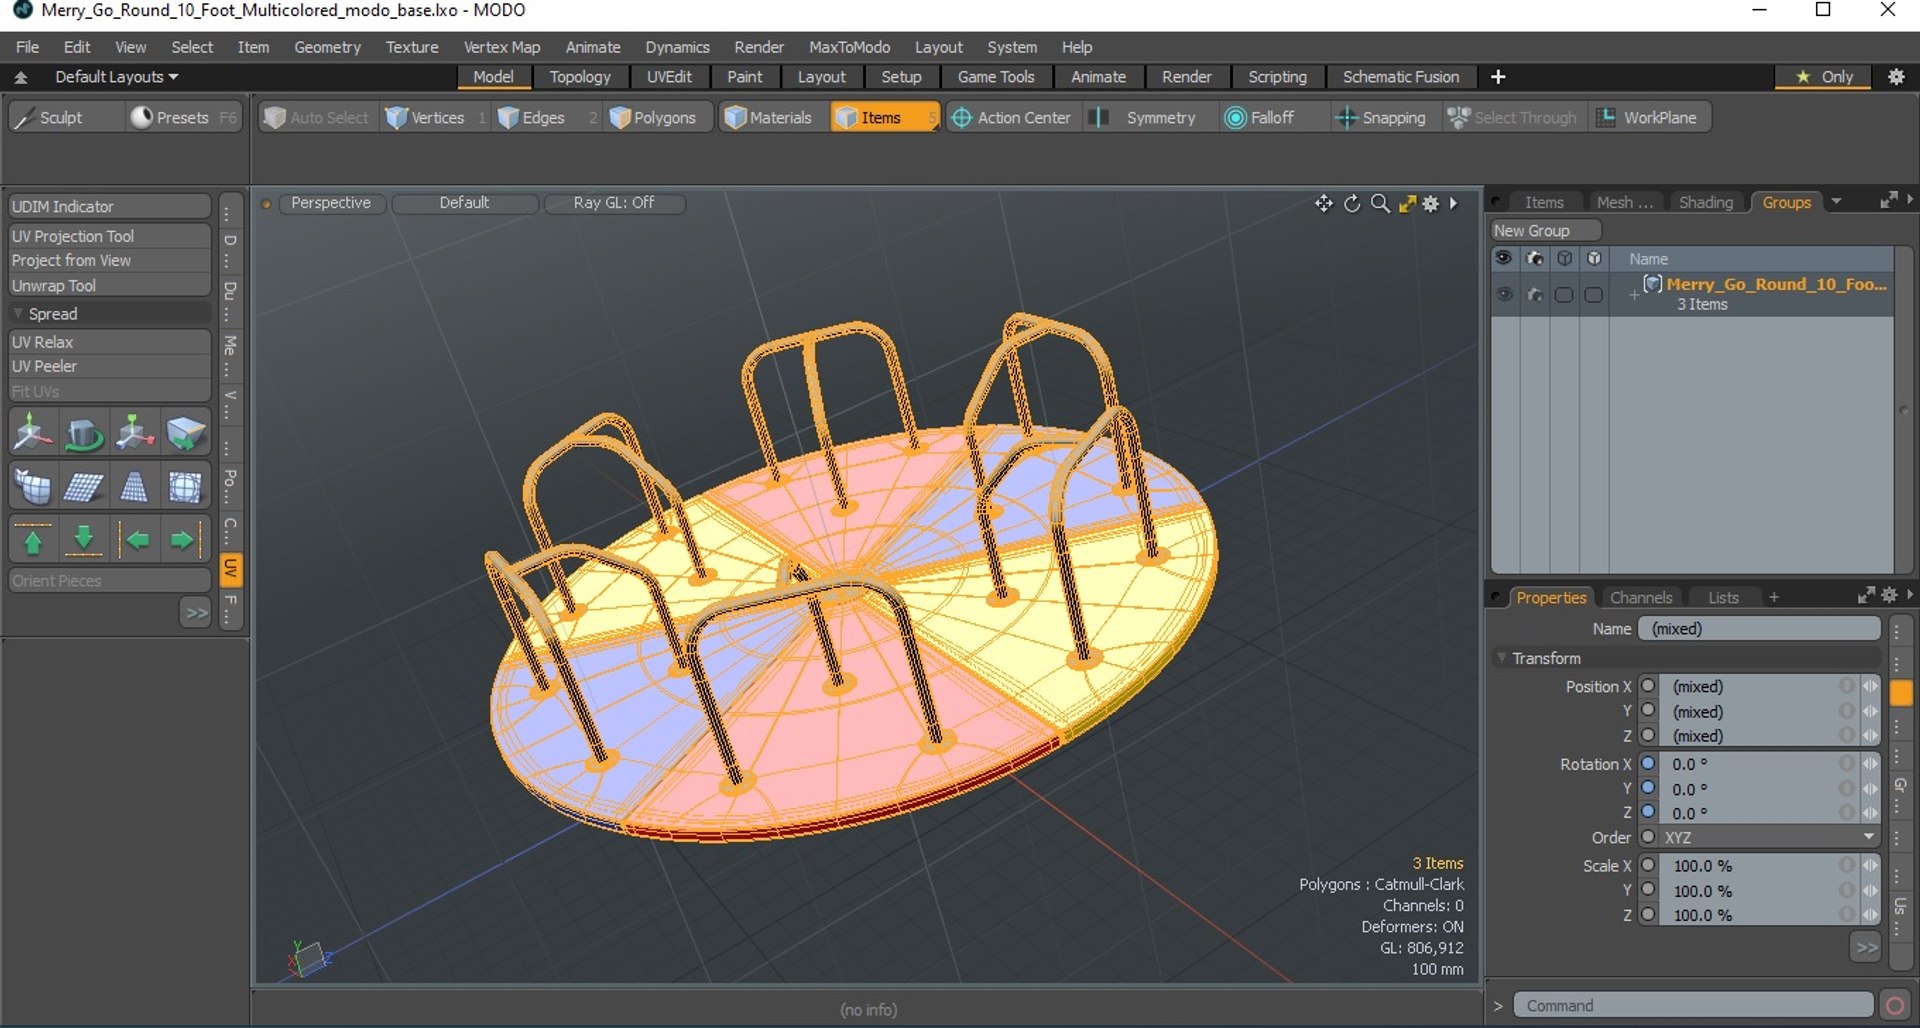Toggle Rotation X channel keyframe circle
1920x1028 pixels.
[1648, 763]
